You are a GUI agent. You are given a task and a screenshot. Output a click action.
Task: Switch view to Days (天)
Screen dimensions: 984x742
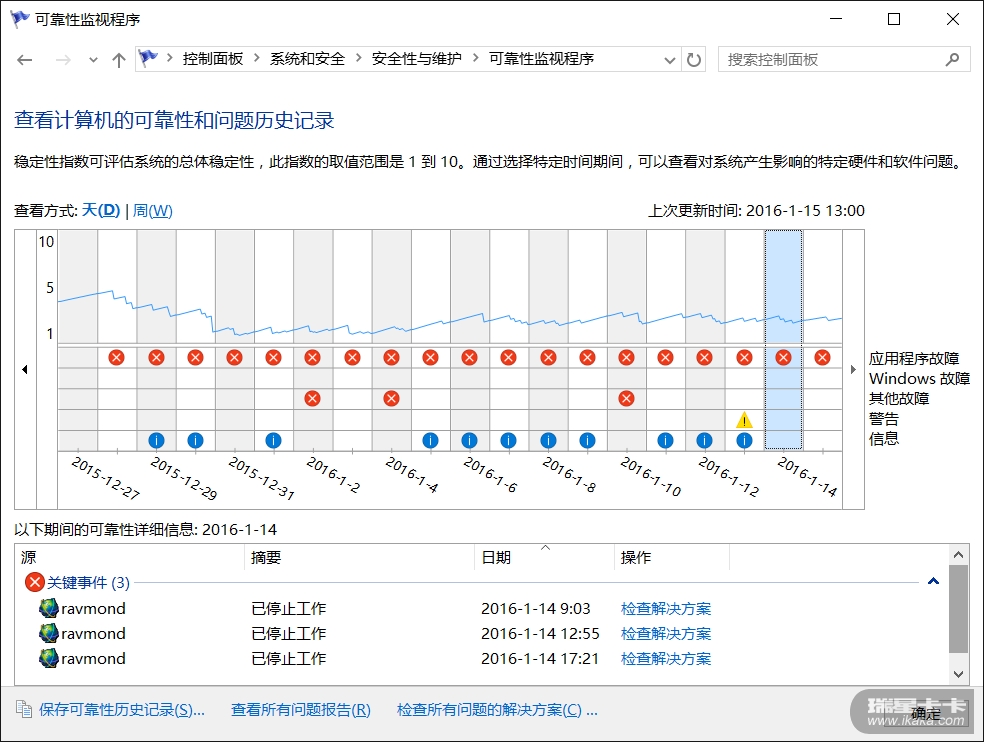[x=100, y=211]
